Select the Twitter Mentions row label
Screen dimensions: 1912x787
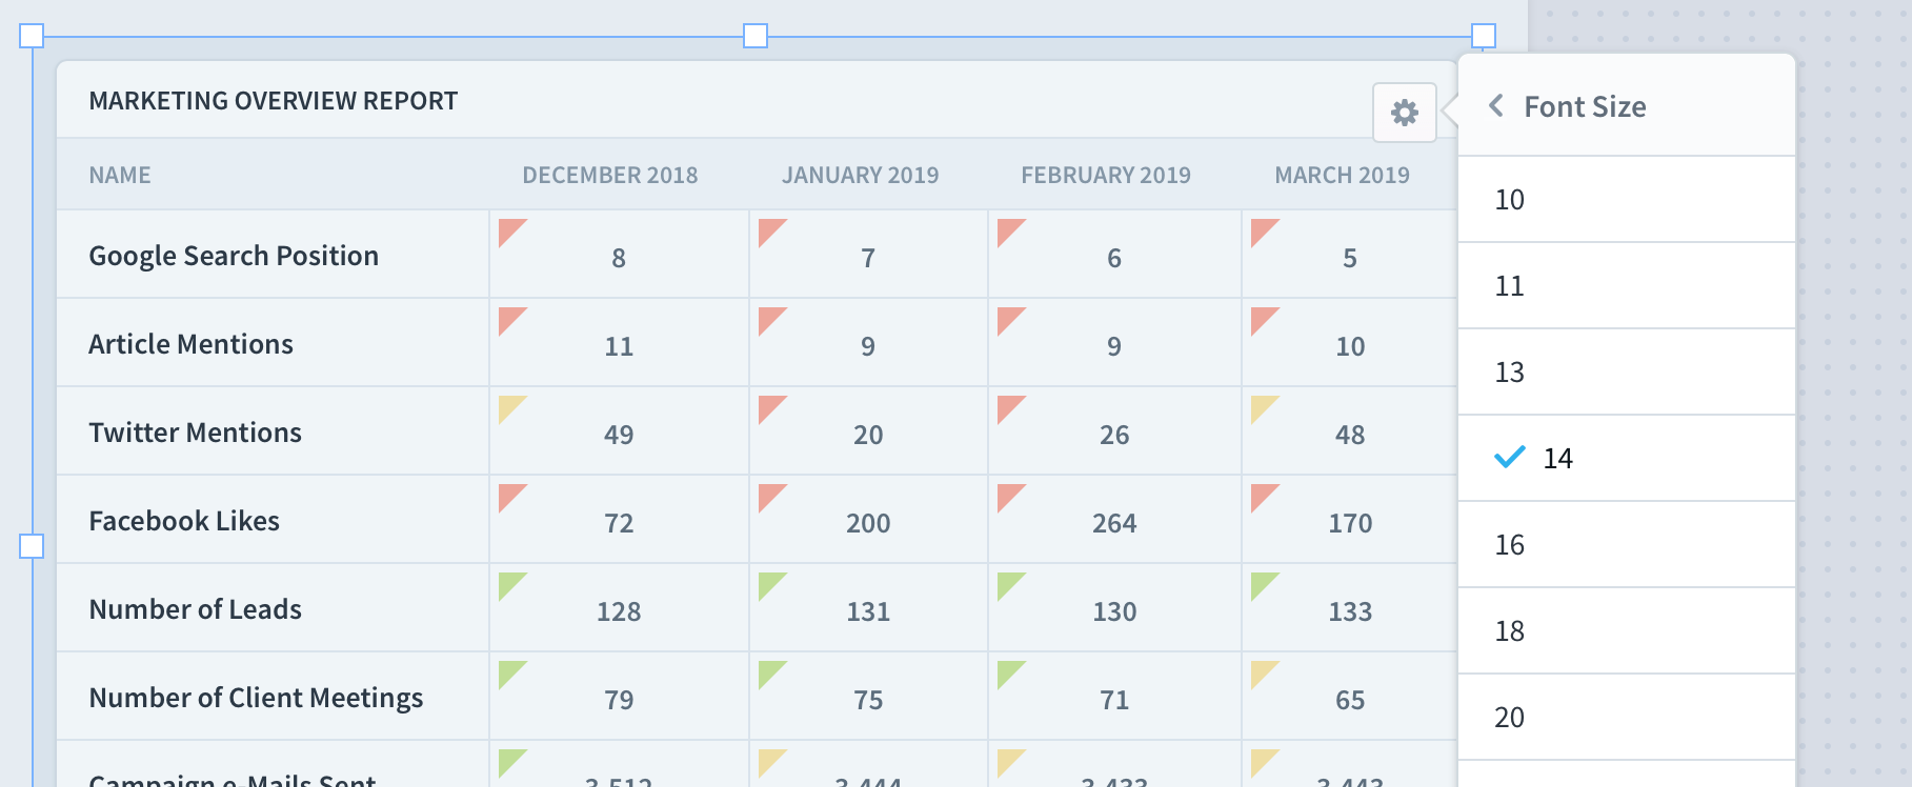point(195,432)
